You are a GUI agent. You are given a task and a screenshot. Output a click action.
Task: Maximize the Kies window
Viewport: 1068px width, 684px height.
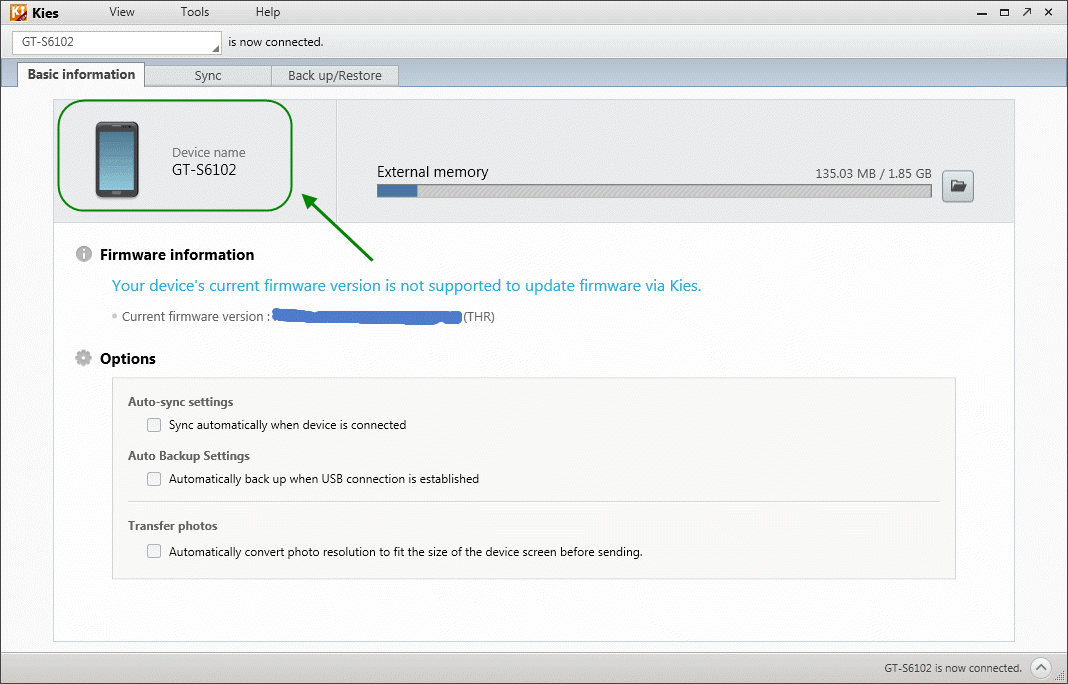point(1004,12)
